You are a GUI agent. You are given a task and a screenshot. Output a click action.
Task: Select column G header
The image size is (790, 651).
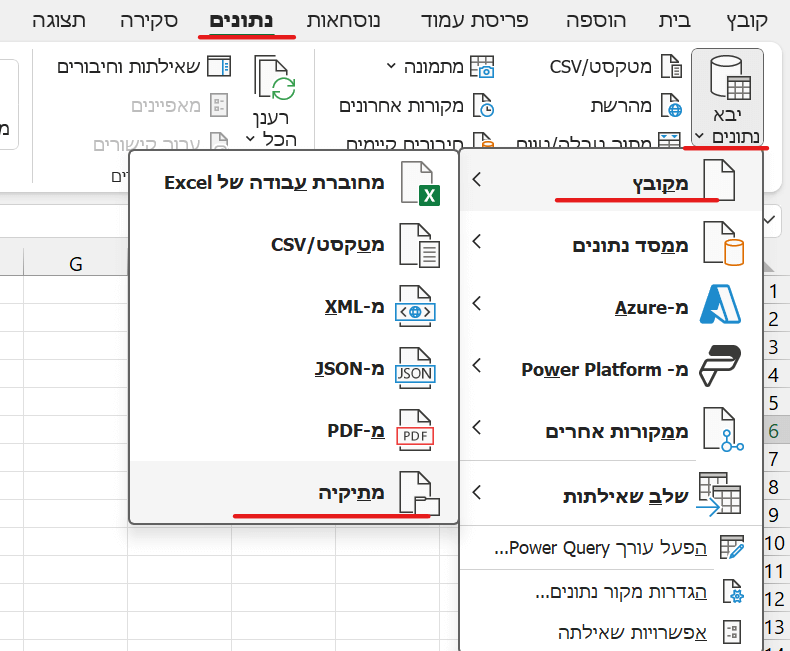[76, 264]
